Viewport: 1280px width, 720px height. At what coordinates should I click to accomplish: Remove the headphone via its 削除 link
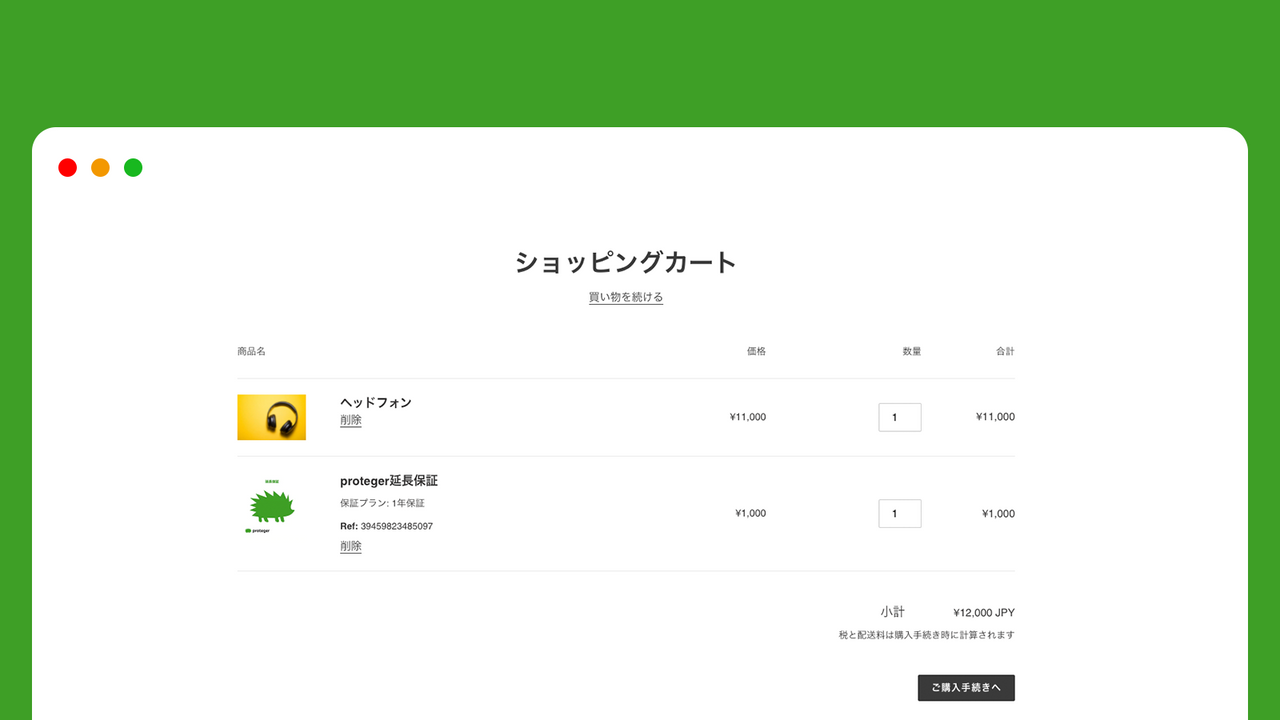pyautogui.click(x=350, y=421)
